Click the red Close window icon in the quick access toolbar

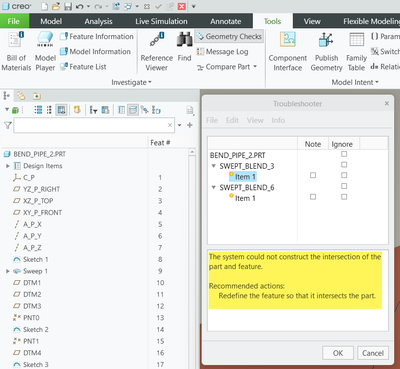pyautogui.click(x=182, y=6)
